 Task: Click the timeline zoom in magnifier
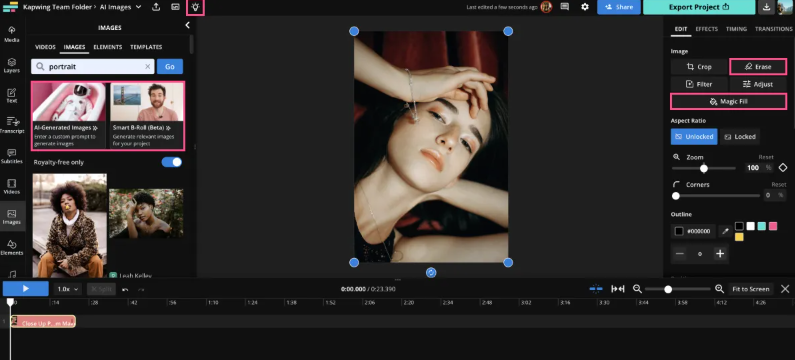coord(719,289)
